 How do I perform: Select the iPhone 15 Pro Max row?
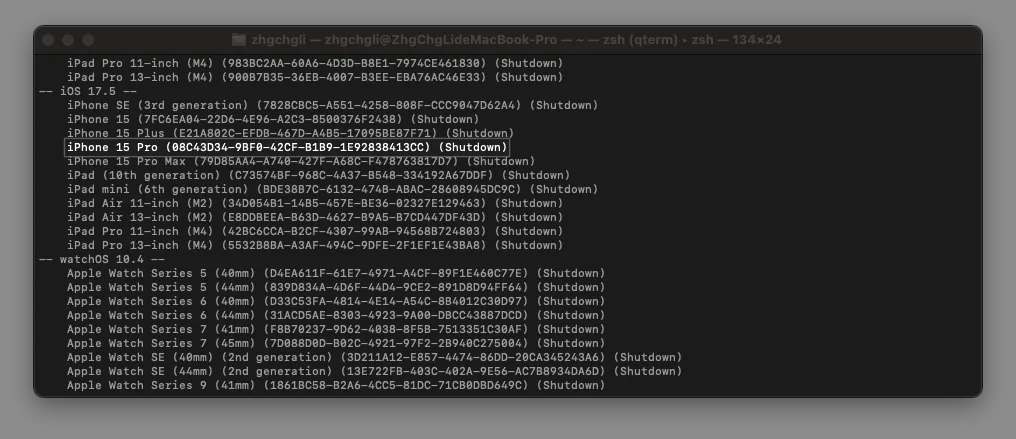pos(300,161)
